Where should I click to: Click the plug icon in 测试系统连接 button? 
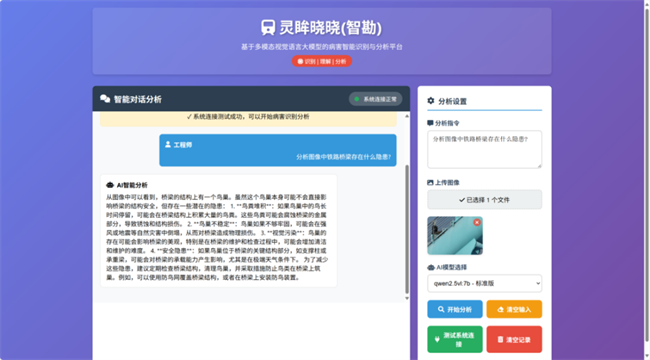(x=437, y=339)
